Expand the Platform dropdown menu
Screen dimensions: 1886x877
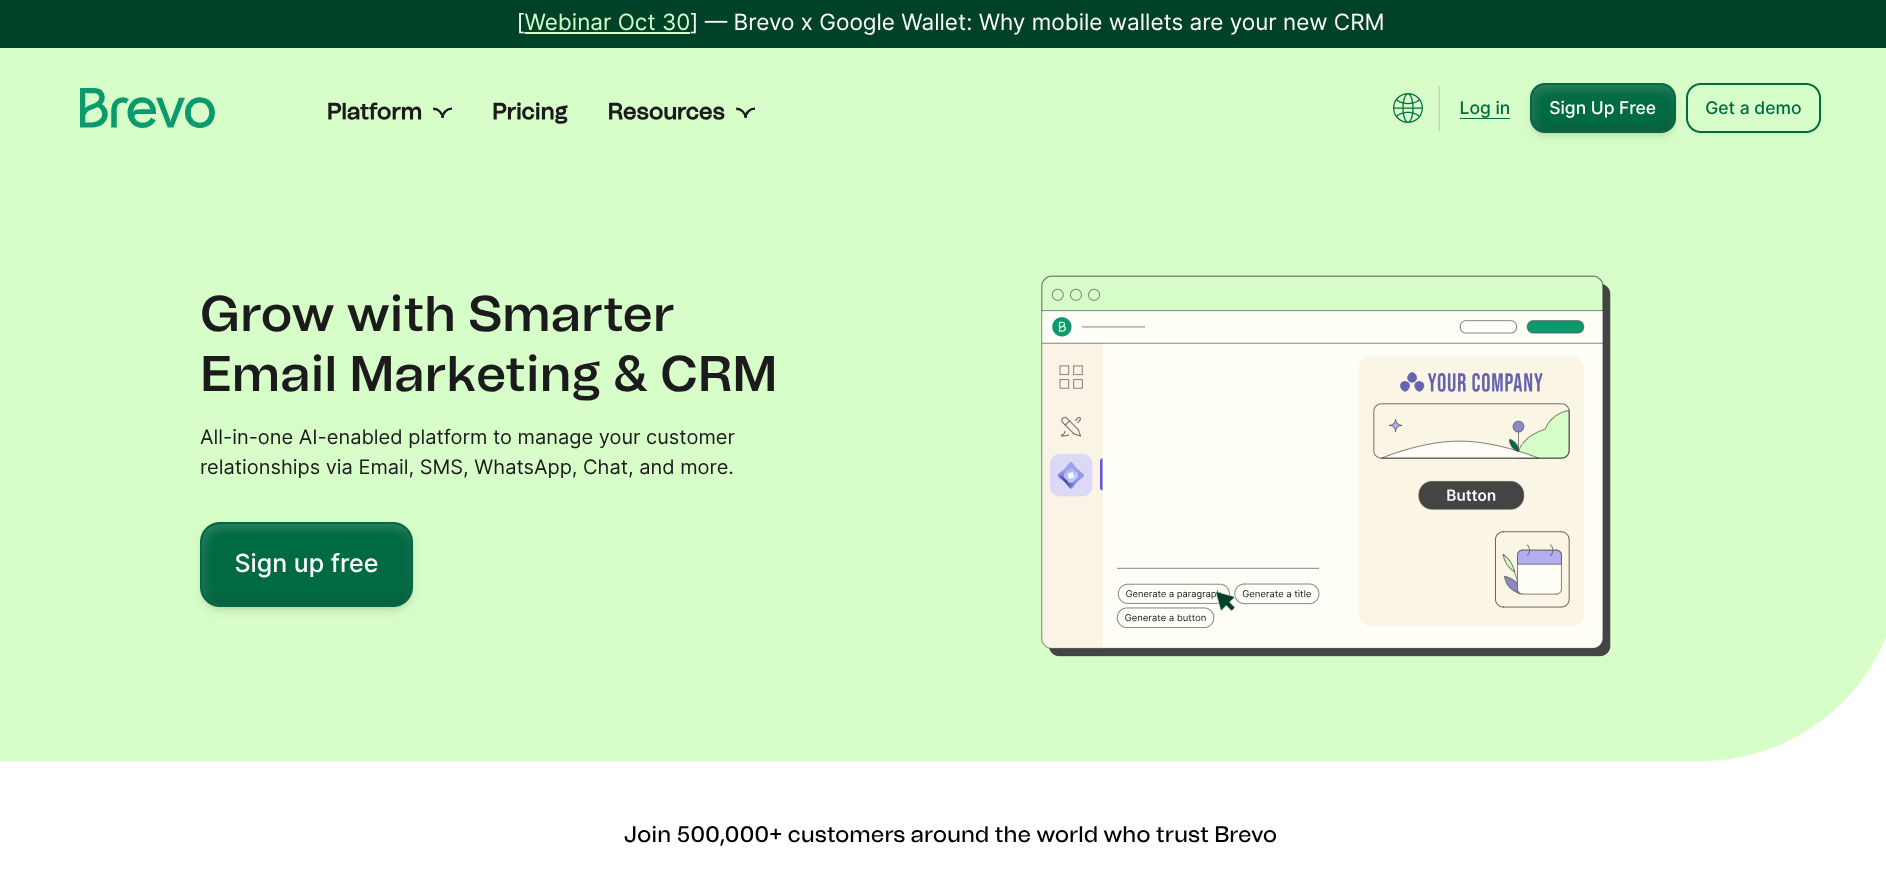388,112
